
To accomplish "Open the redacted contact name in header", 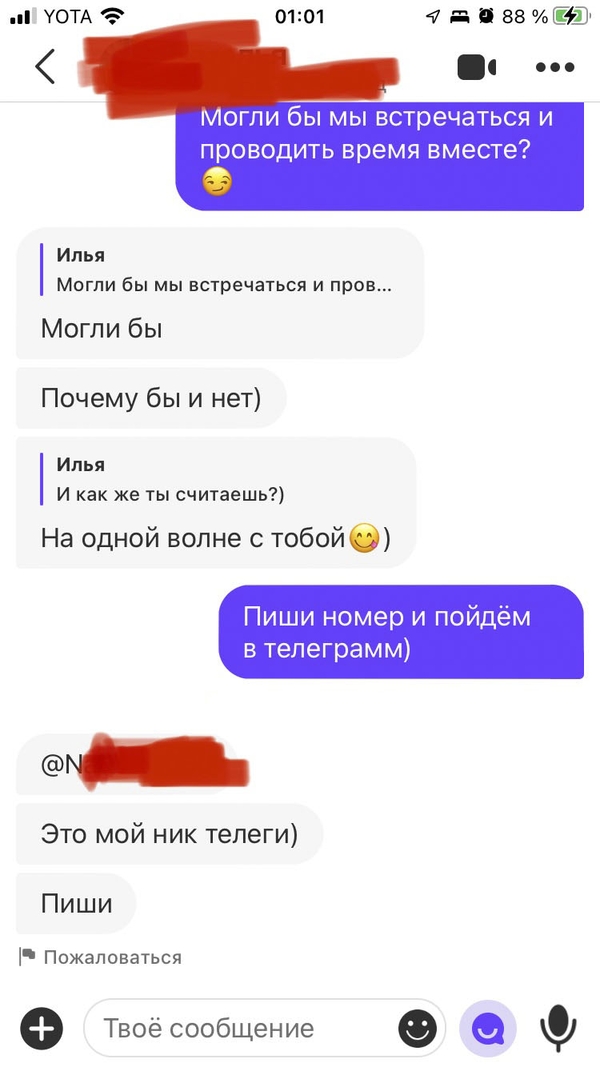I will click(x=238, y=67).
